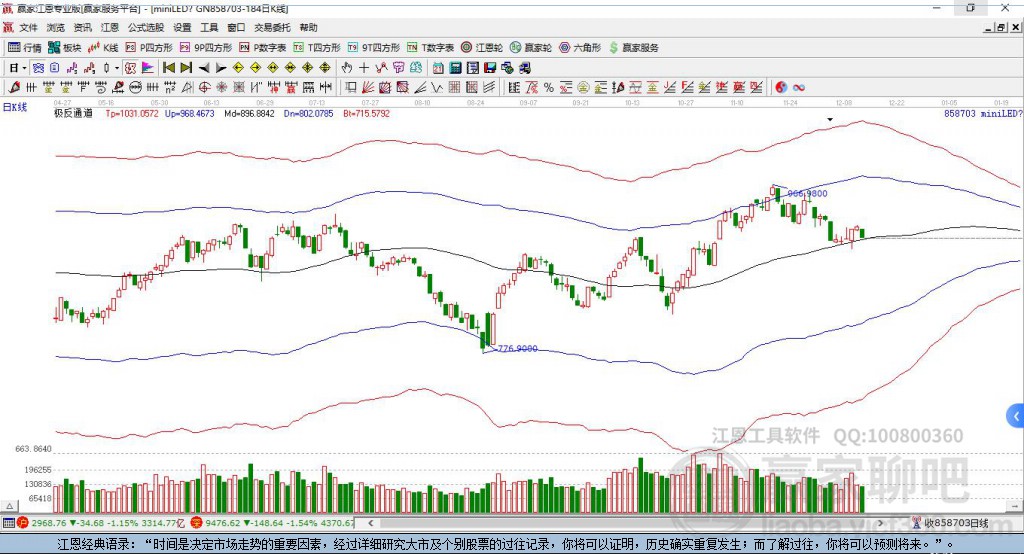Select the zigzag wave line tool
Image resolution: width=1024 pixels, height=554 pixels.
tap(437, 88)
